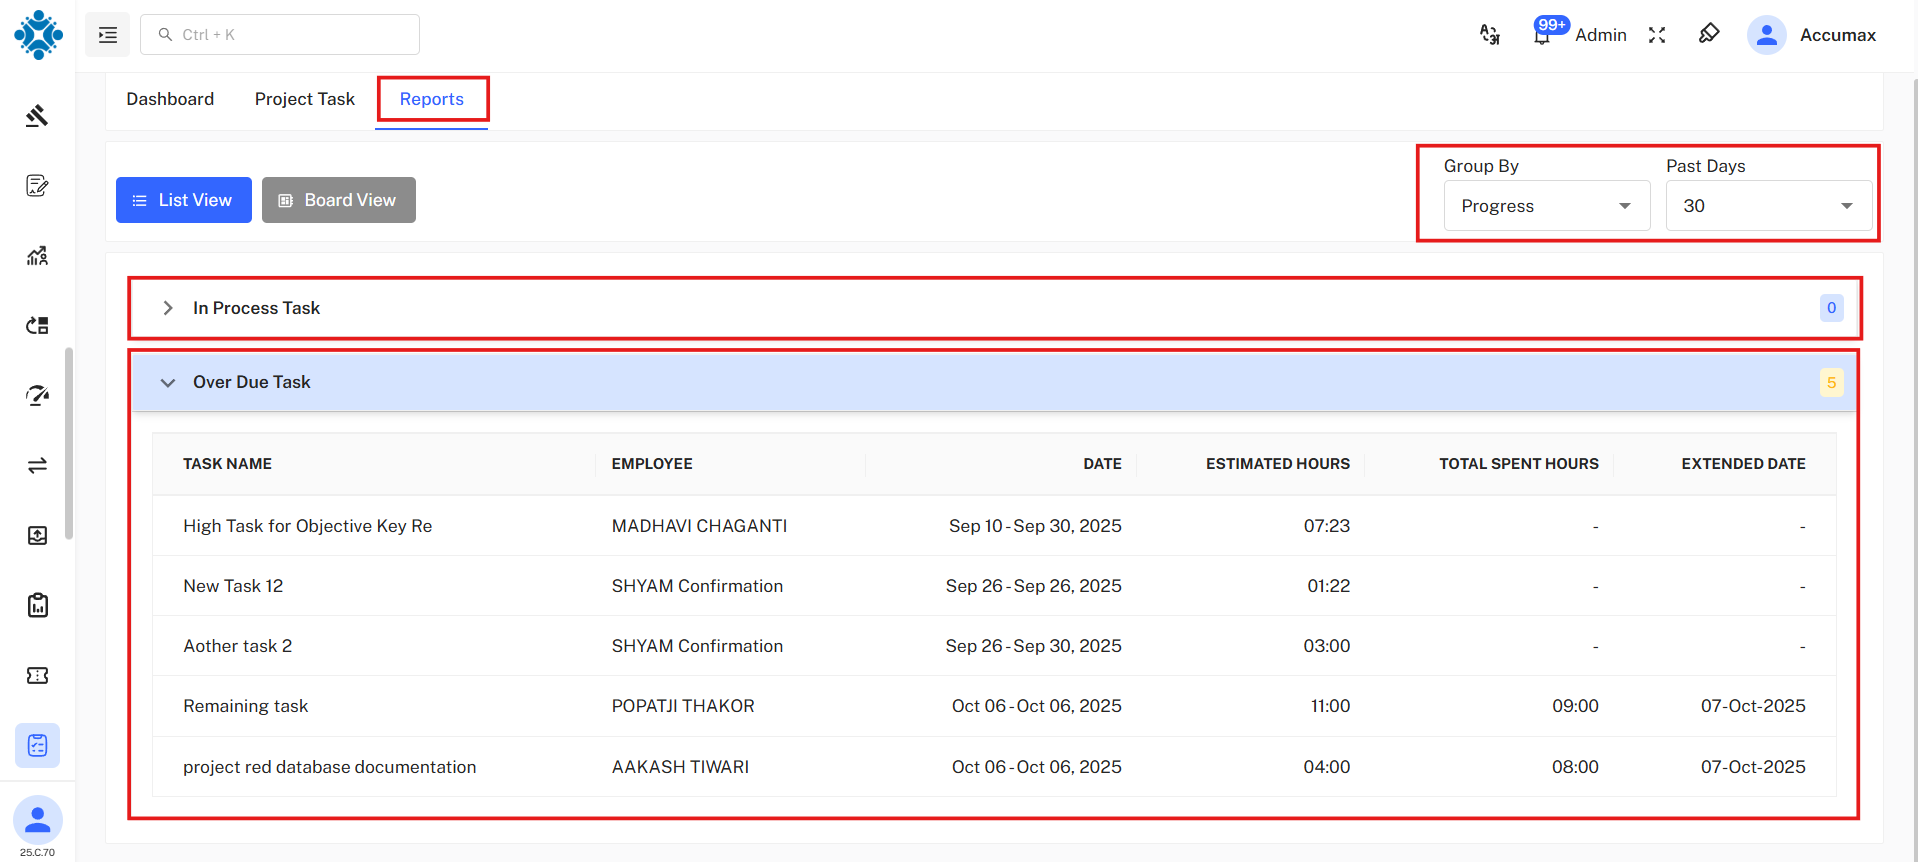Click the gavel icon in sidebar
This screenshot has height=862, width=1918.
point(37,116)
